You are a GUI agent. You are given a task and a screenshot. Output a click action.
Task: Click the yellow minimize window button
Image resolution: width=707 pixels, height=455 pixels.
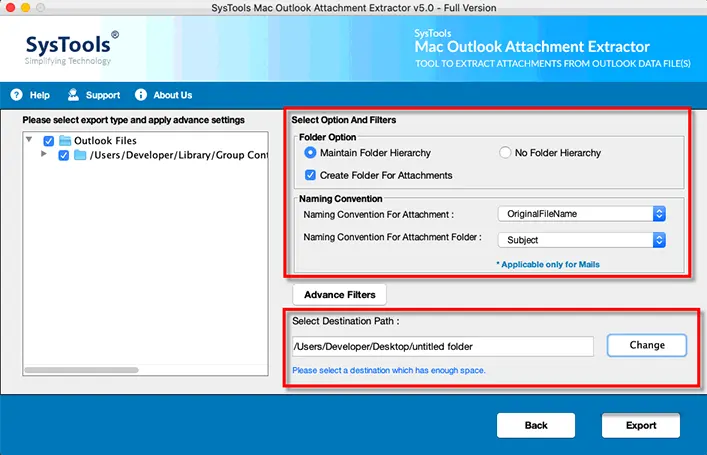pos(25,7)
